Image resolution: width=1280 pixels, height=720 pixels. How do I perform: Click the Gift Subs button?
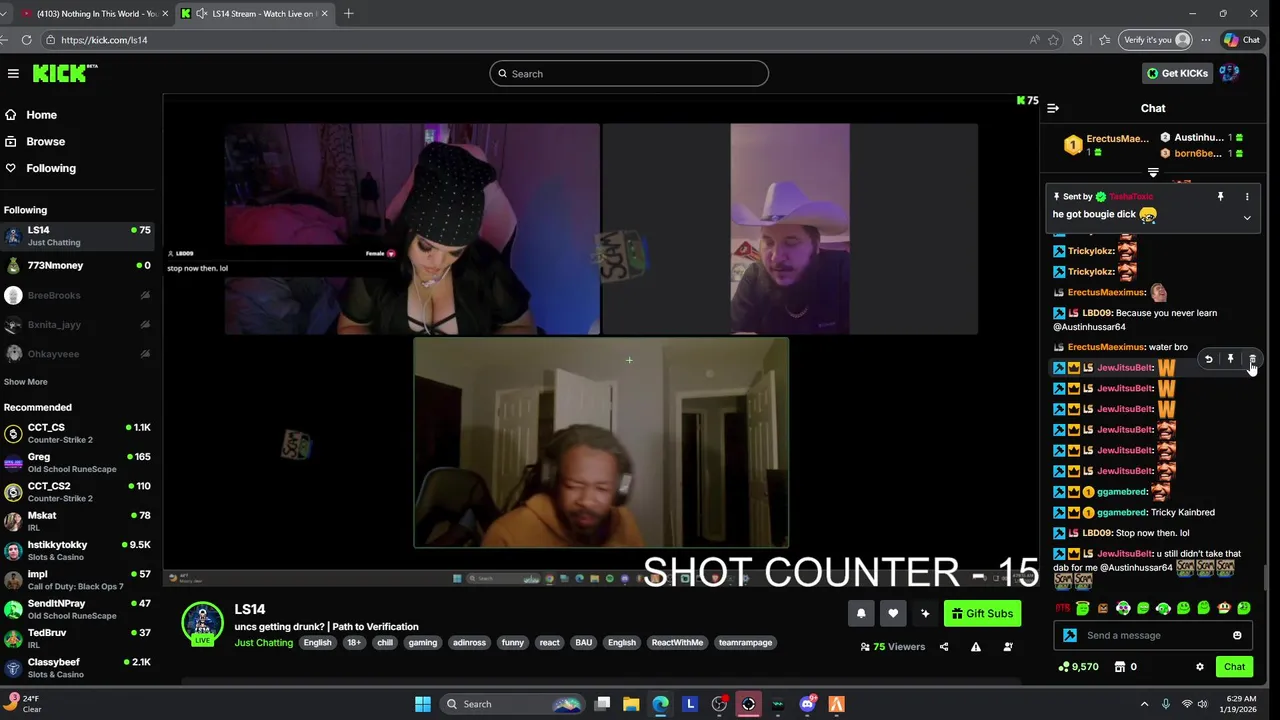coord(982,614)
